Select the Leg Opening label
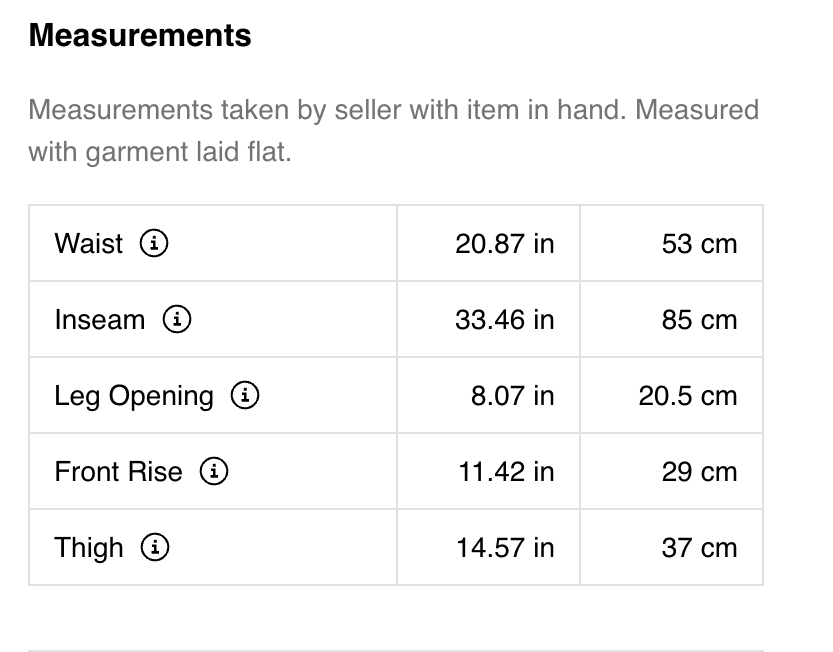This screenshot has height=652, width=833. point(134,396)
